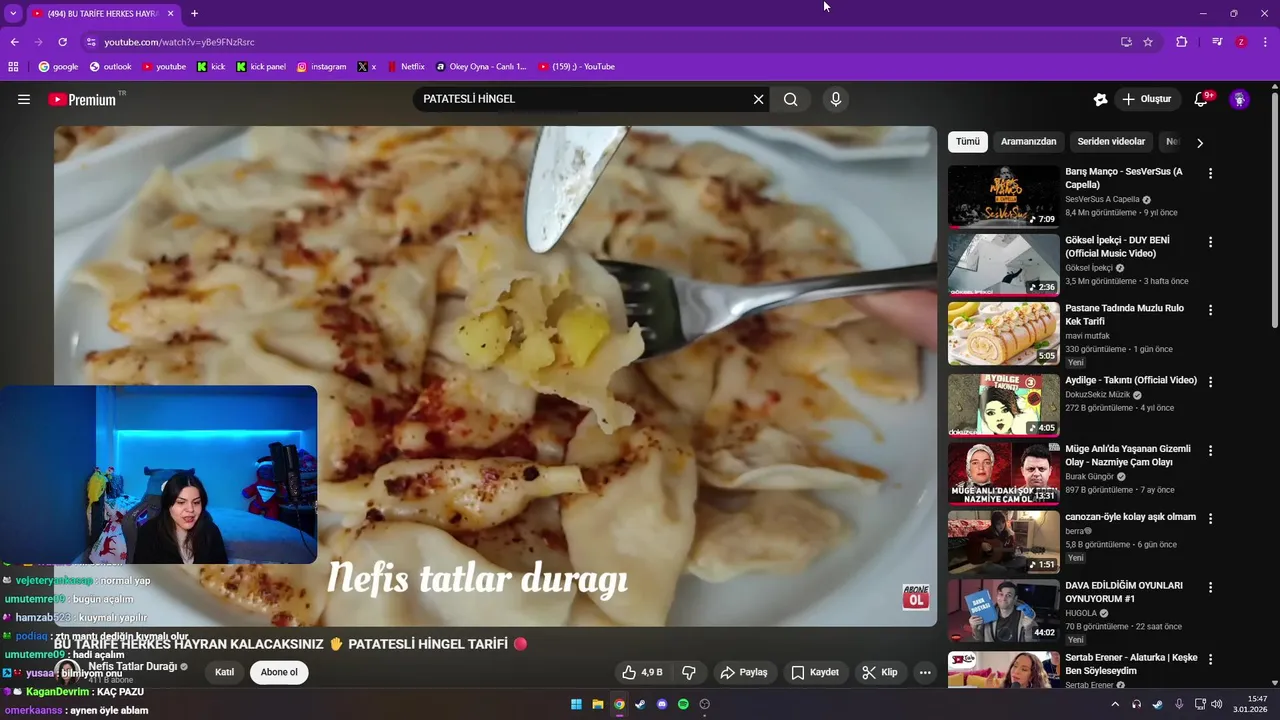Select the Tümü filter chip
This screenshot has width=1280, height=720.
(968, 142)
